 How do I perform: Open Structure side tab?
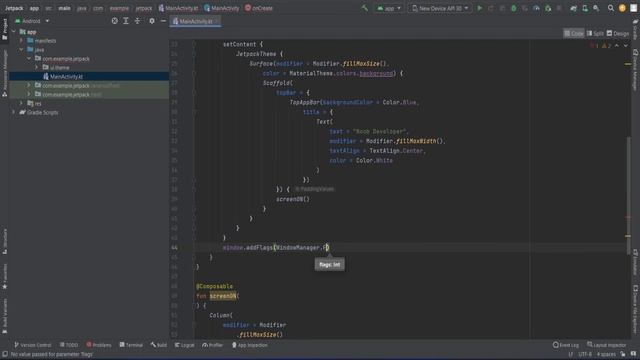(x=4, y=242)
